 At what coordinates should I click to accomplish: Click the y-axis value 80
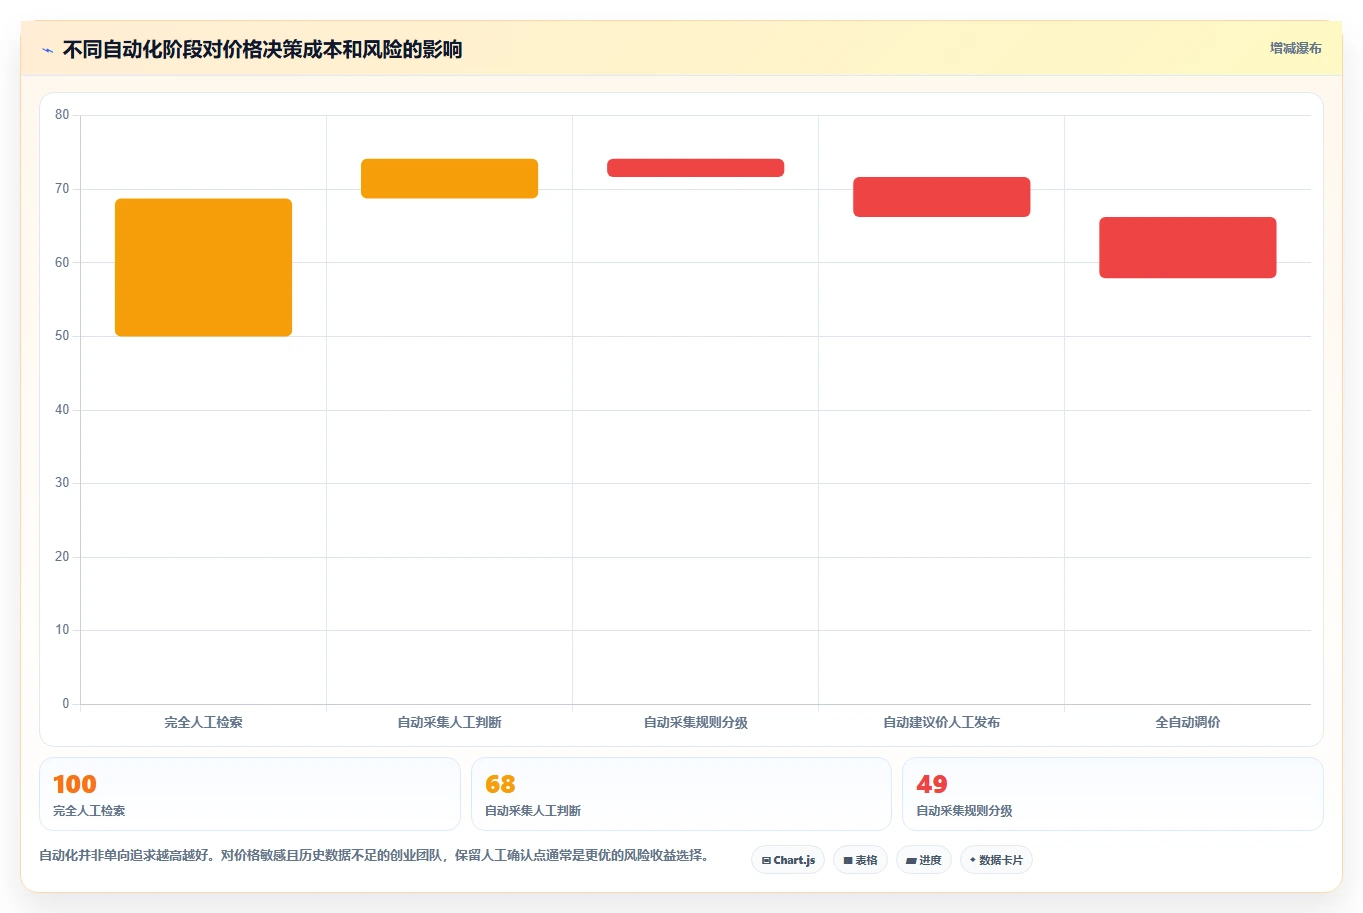point(62,115)
